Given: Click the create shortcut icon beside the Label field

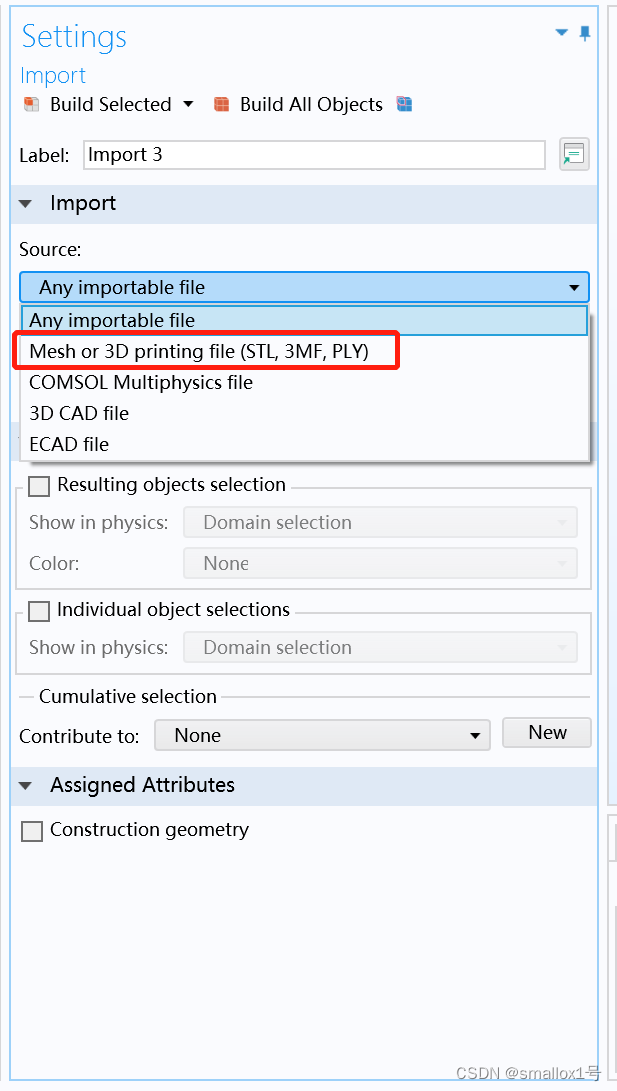Looking at the screenshot, I should point(574,154).
